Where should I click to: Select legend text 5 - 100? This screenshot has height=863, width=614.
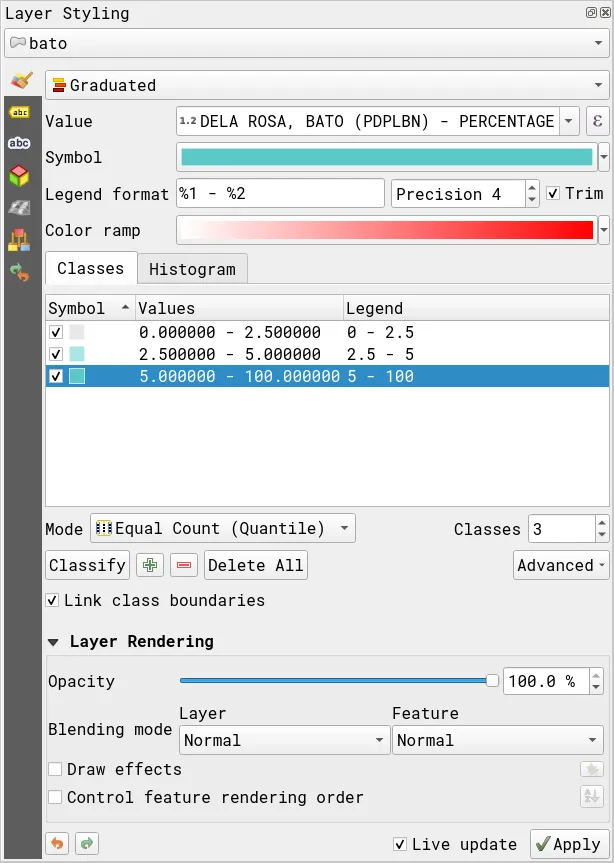[380, 376]
